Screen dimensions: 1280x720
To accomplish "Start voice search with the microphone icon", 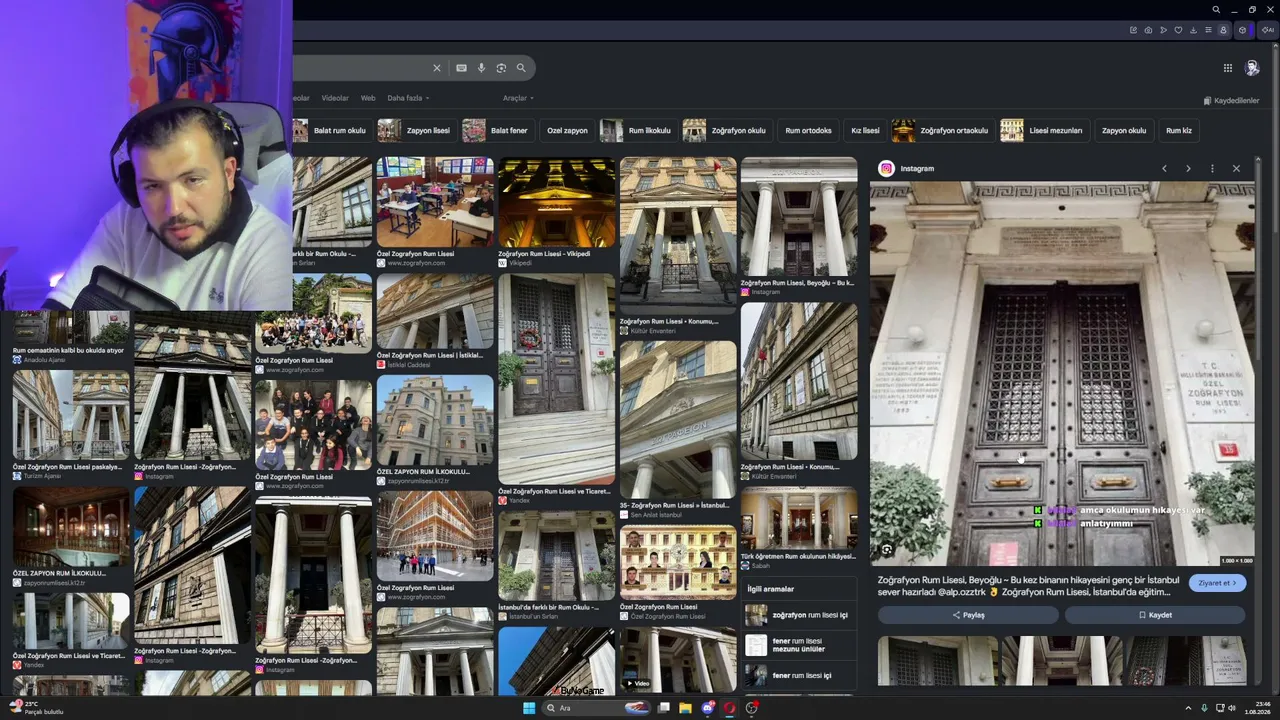I will [x=481, y=68].
